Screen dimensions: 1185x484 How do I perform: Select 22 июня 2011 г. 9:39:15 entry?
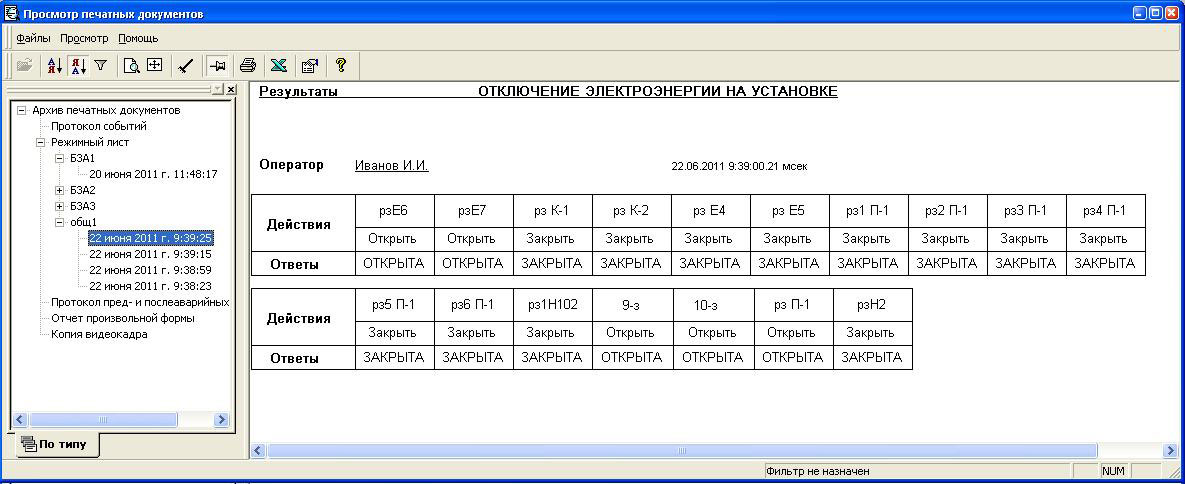[x=150, y=254]
